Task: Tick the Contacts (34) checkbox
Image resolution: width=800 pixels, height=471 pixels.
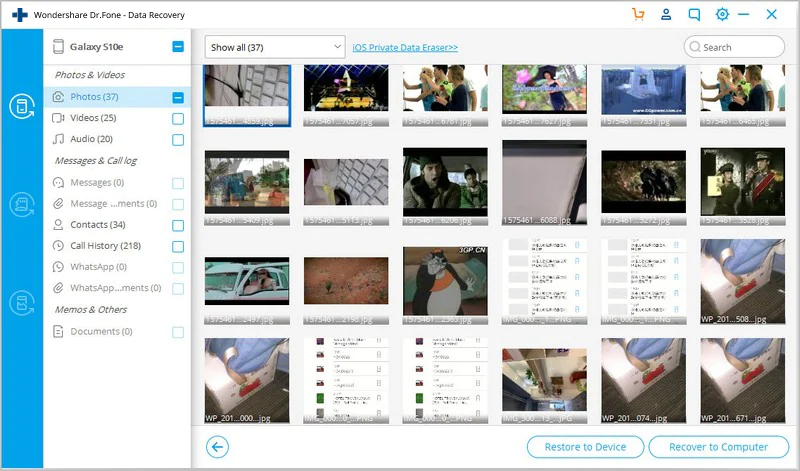Action: (x=178, y=226)
